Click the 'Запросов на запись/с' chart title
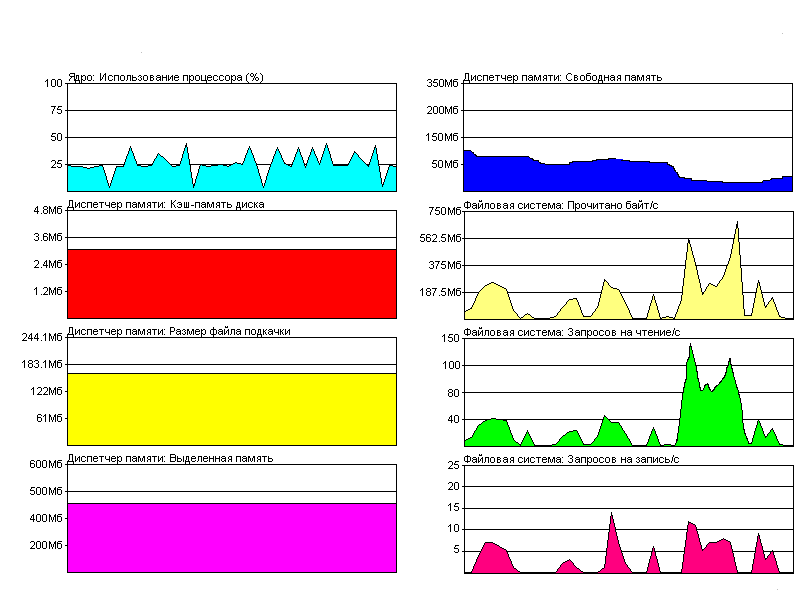 tap(572, 458)
